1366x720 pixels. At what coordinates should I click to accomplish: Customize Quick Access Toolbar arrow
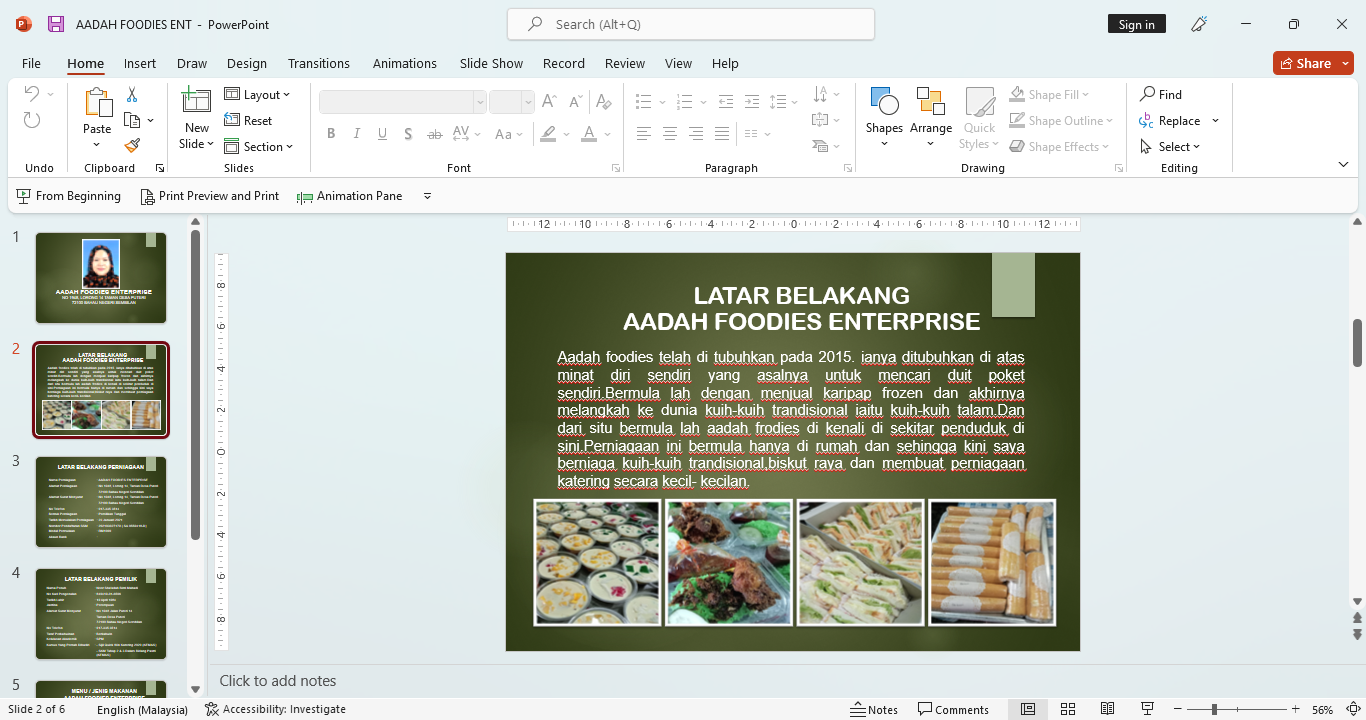click(428, 196)
